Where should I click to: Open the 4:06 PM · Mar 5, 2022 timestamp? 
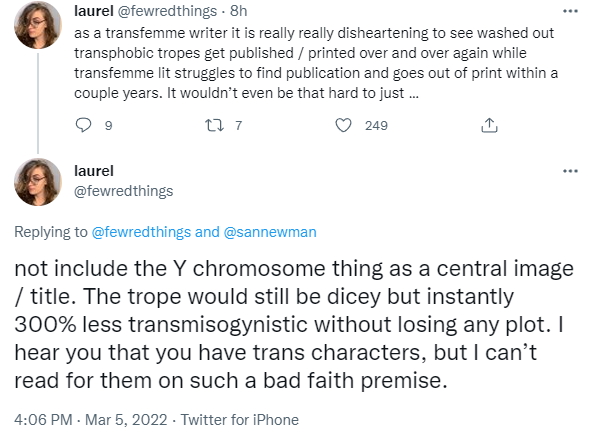(91, 420)
